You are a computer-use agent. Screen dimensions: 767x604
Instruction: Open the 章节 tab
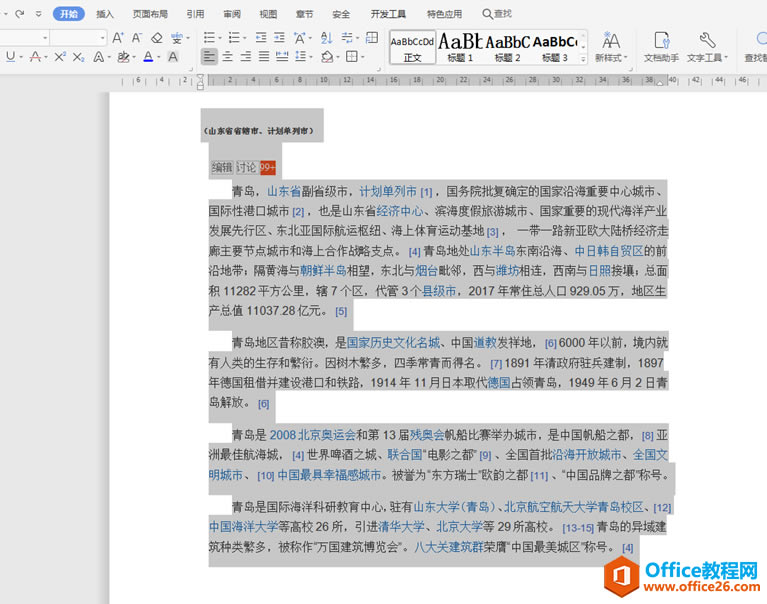click(x=304, y=14)
